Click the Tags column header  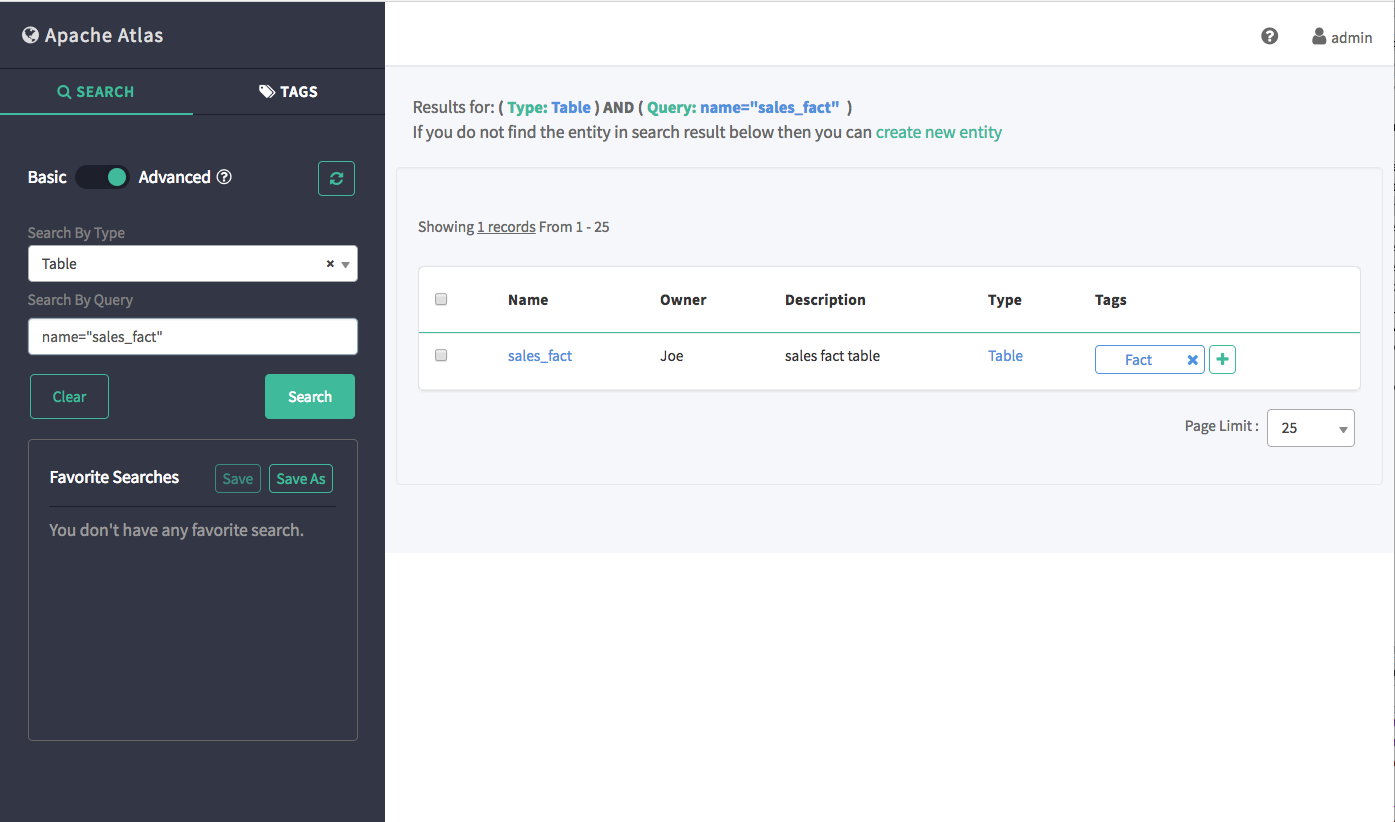tap(1111, 300)
